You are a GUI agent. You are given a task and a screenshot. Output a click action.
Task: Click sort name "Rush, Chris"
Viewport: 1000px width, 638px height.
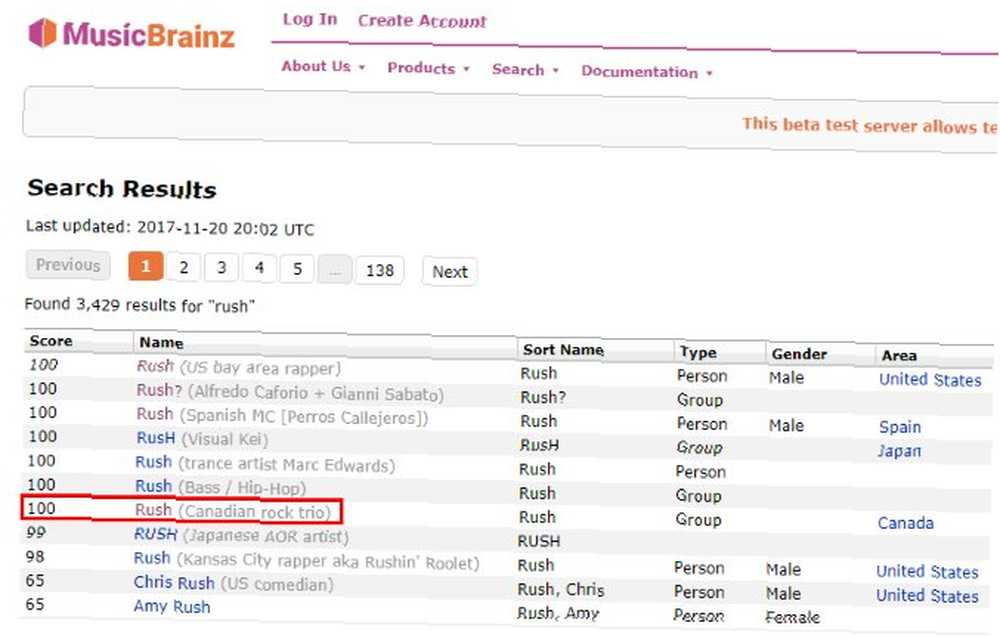click(561, 590)
